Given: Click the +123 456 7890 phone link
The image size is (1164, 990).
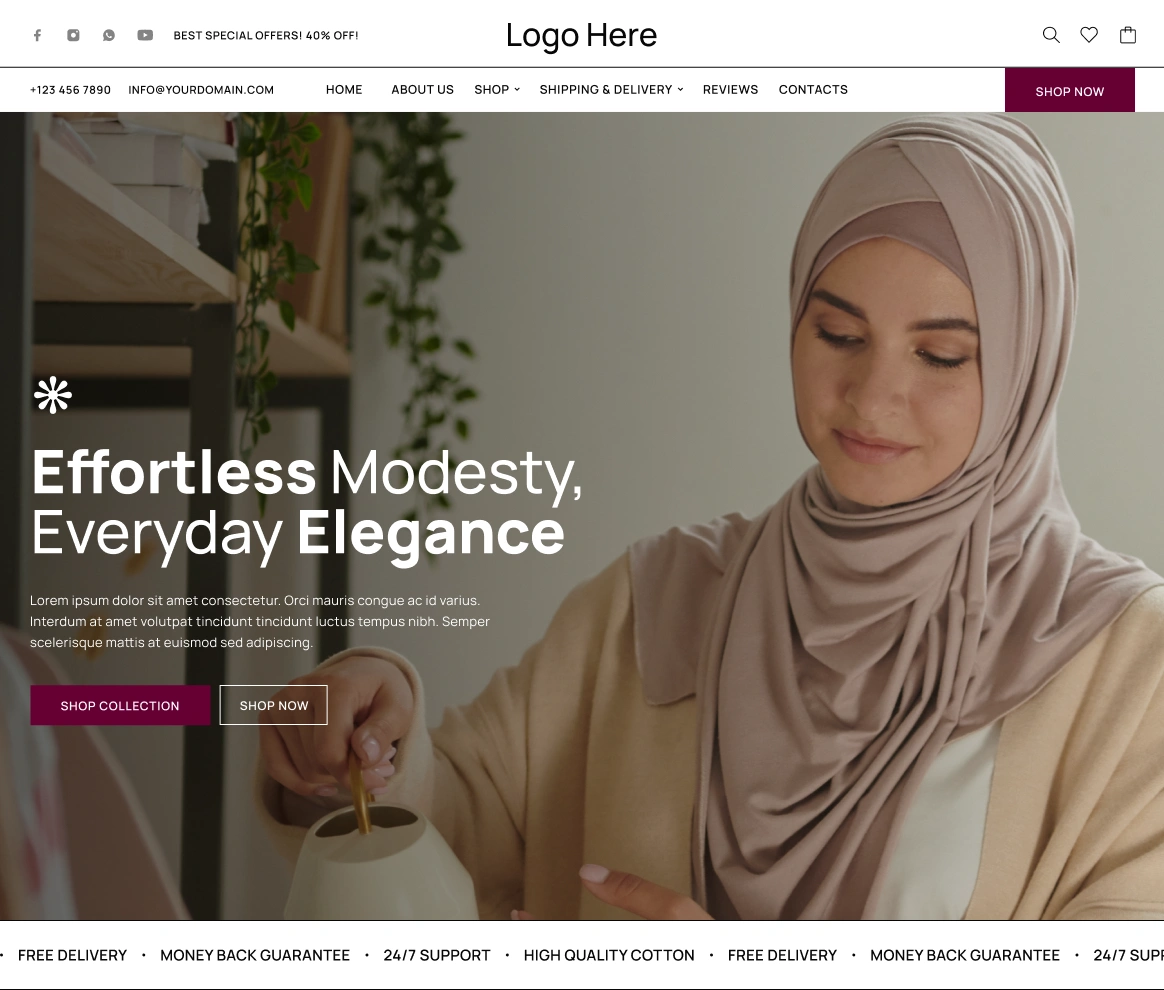Looking at the screenshot, I should (71, 90).
